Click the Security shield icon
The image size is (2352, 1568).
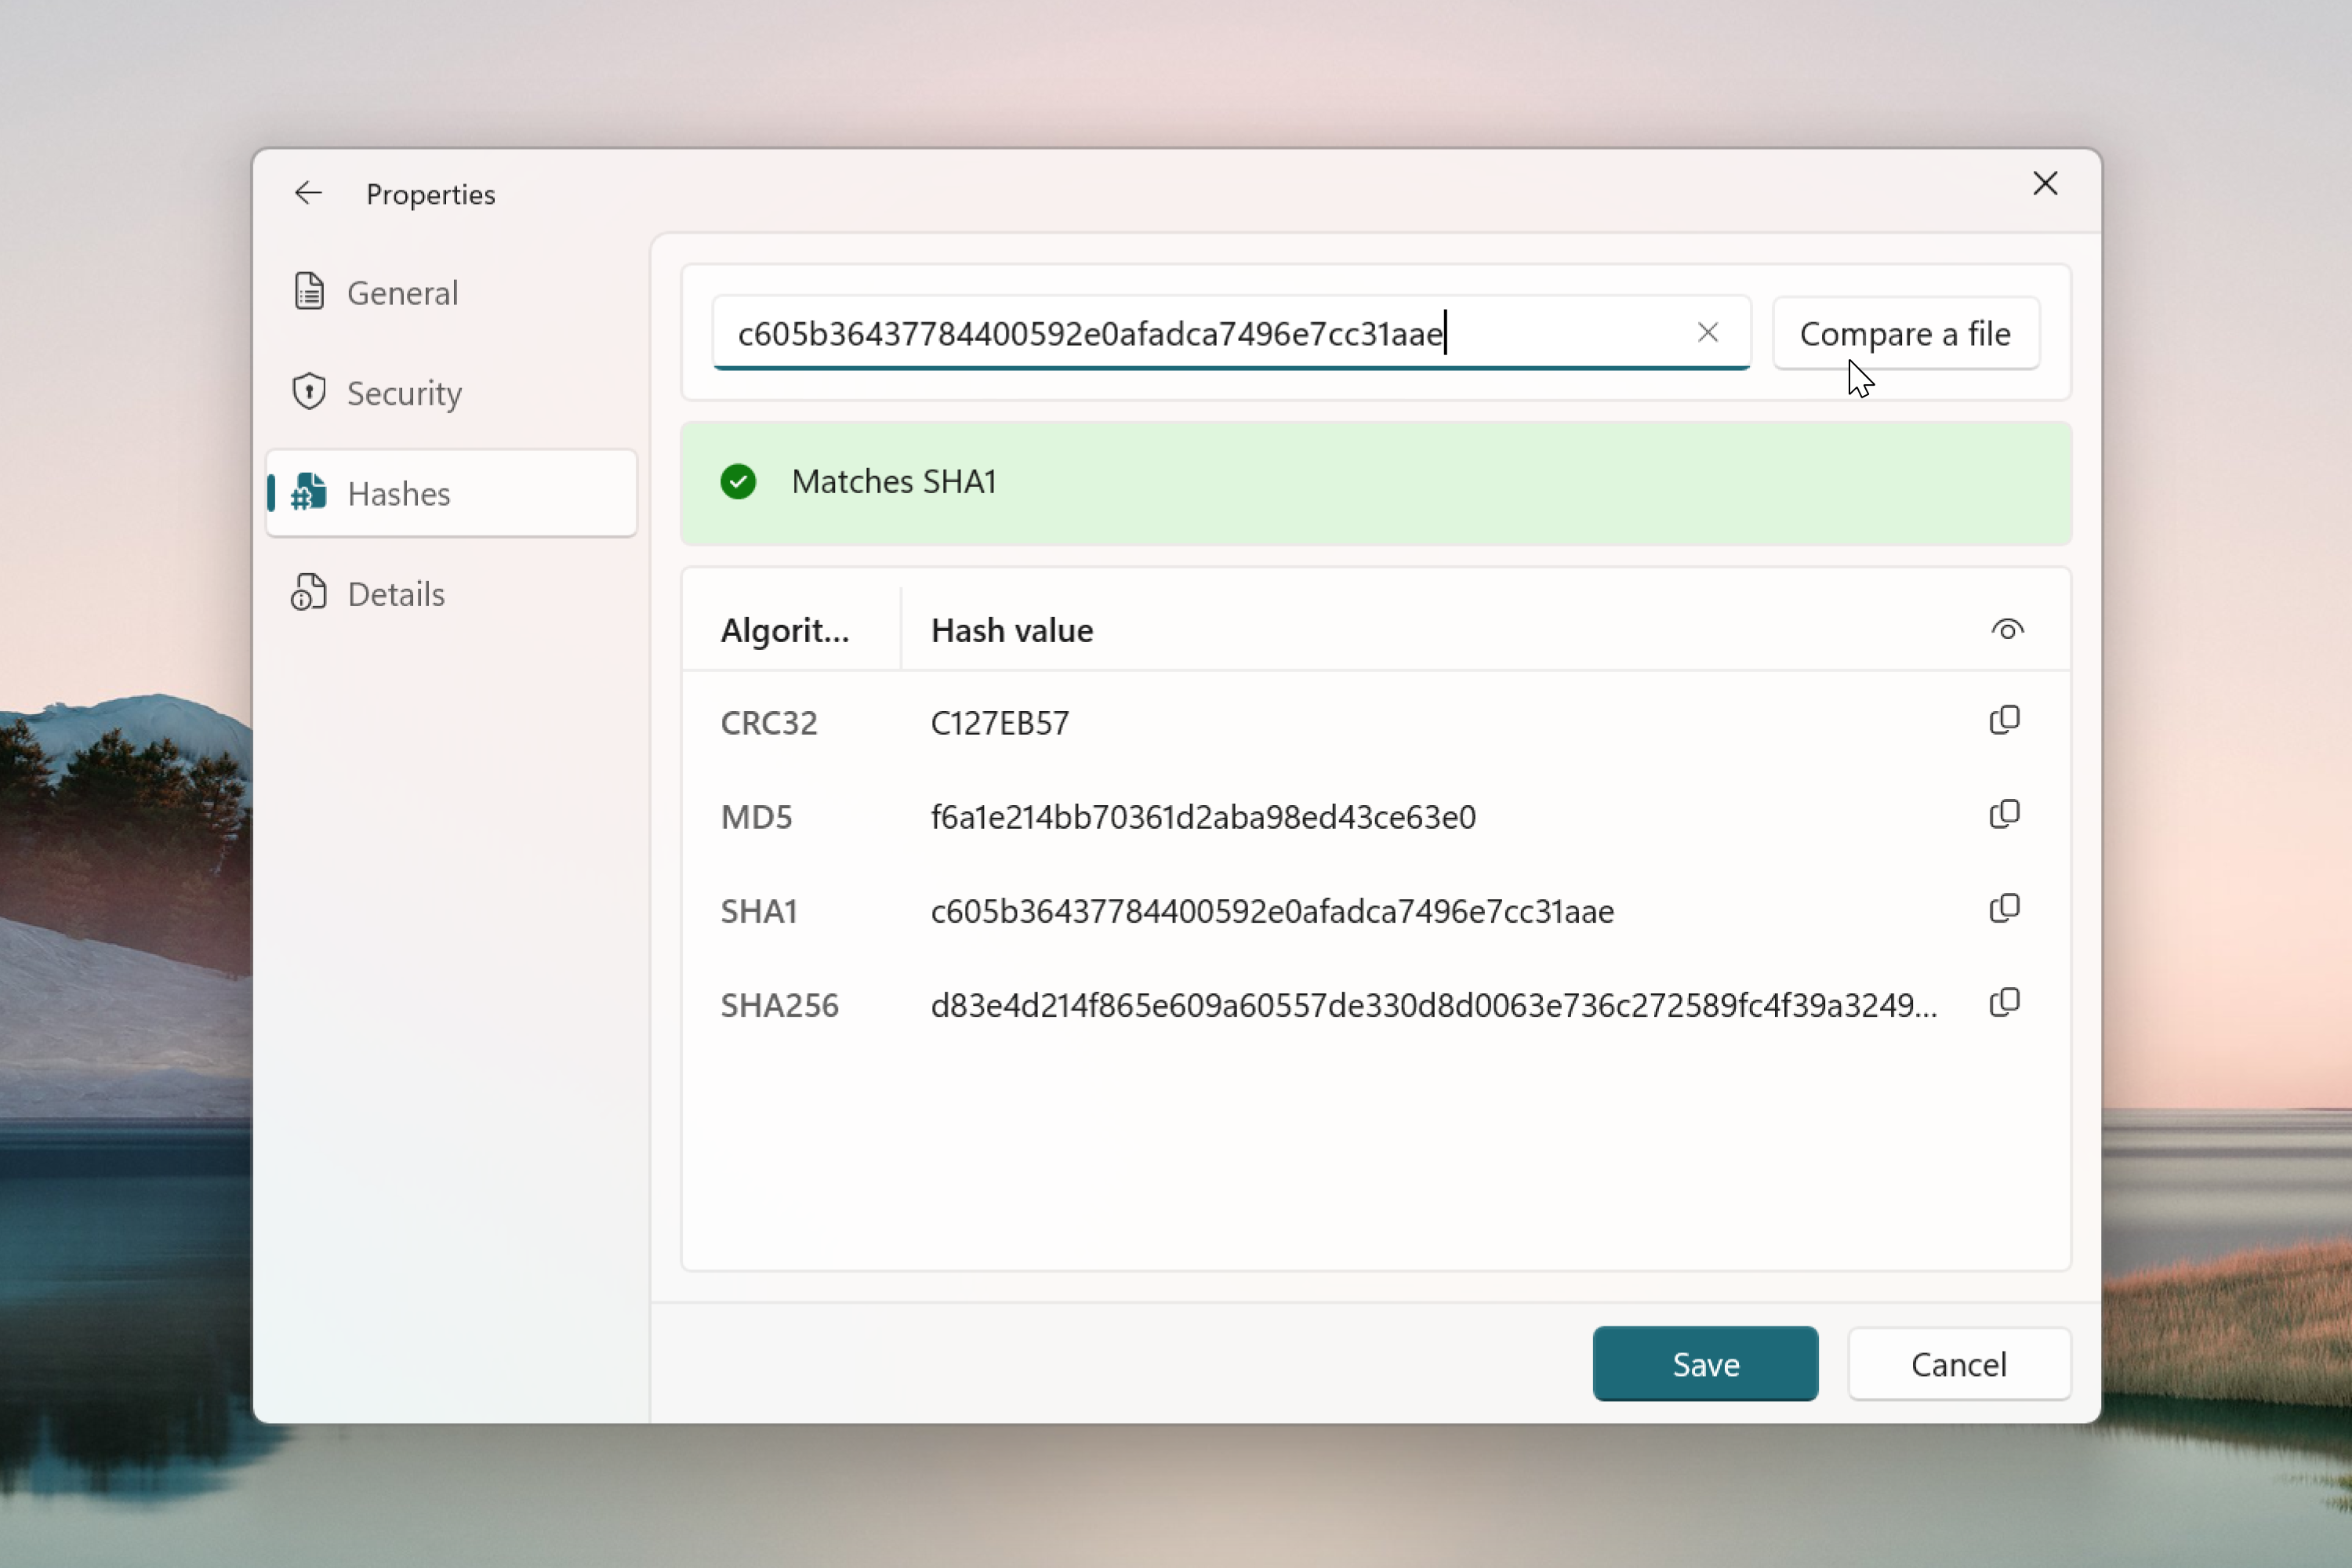[308, 392]
